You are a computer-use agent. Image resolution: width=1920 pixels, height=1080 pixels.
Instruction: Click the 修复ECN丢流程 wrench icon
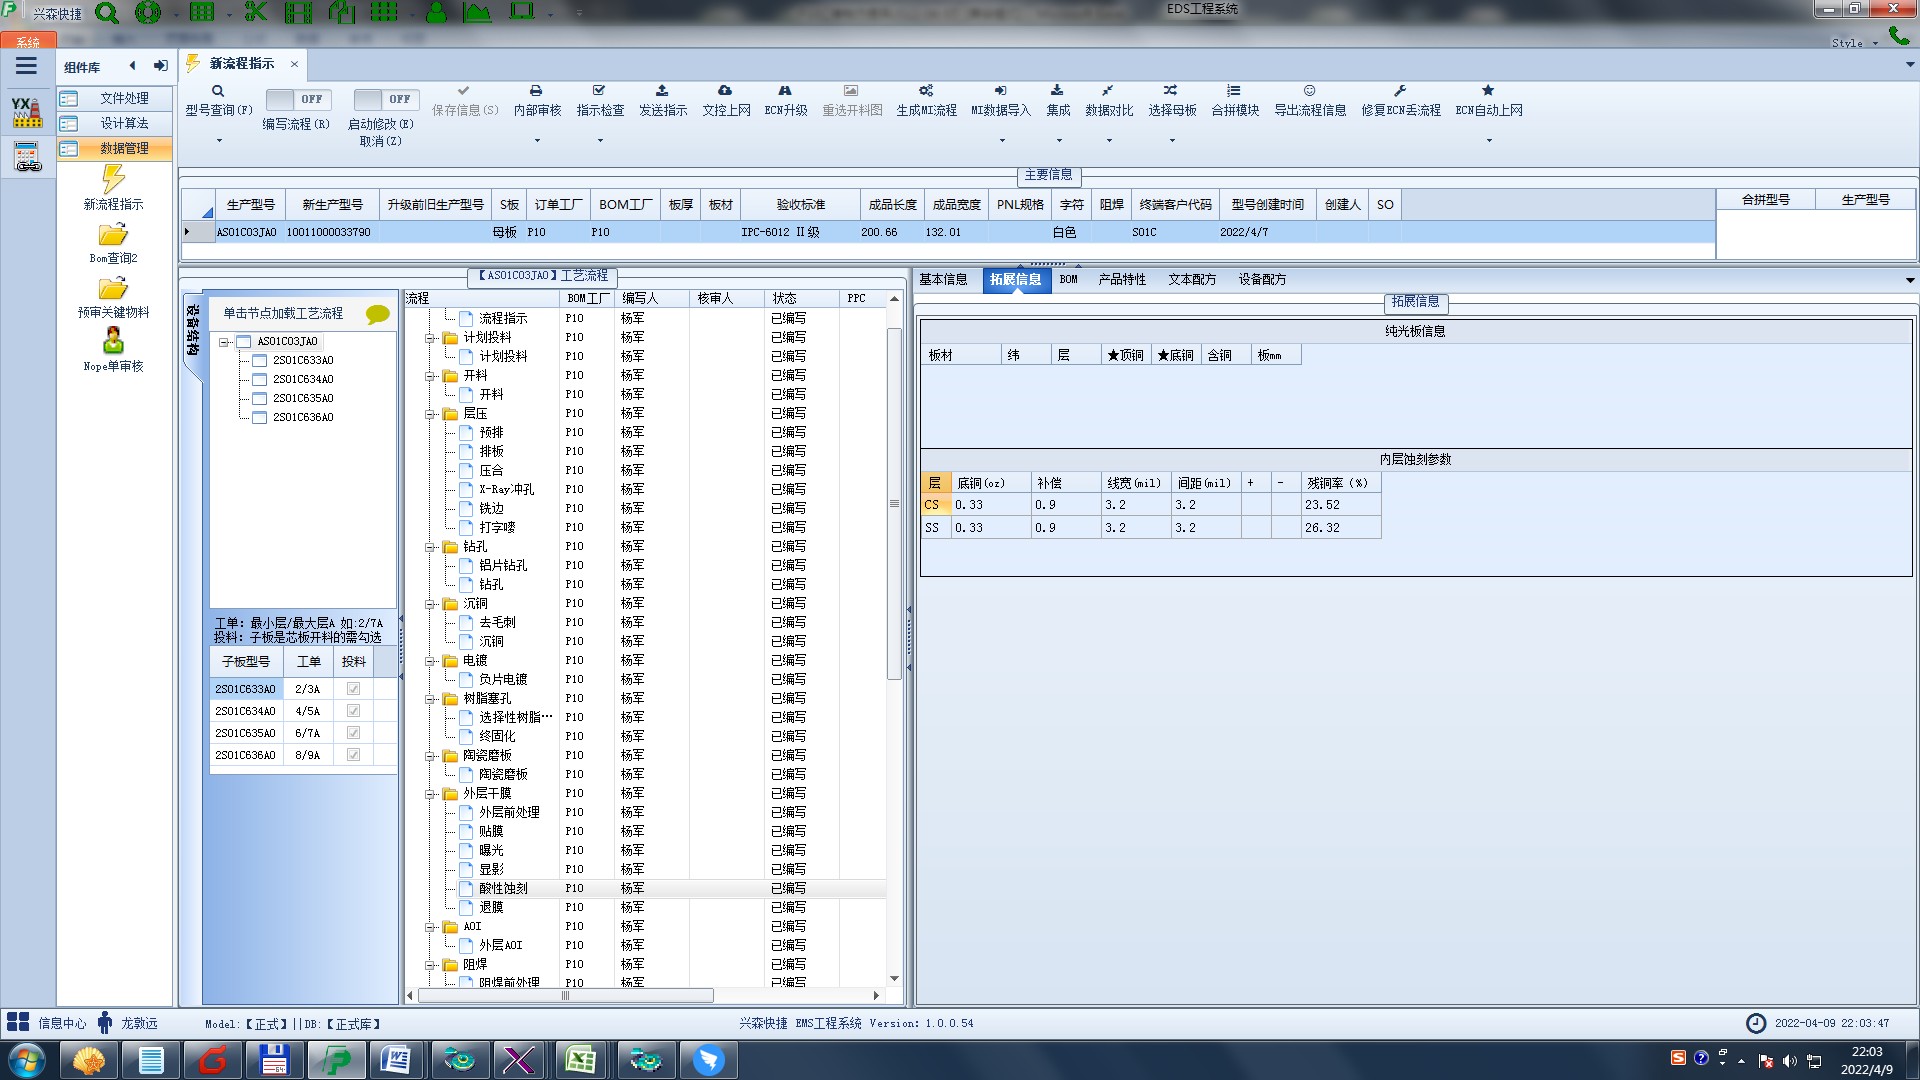[1400, 91]
